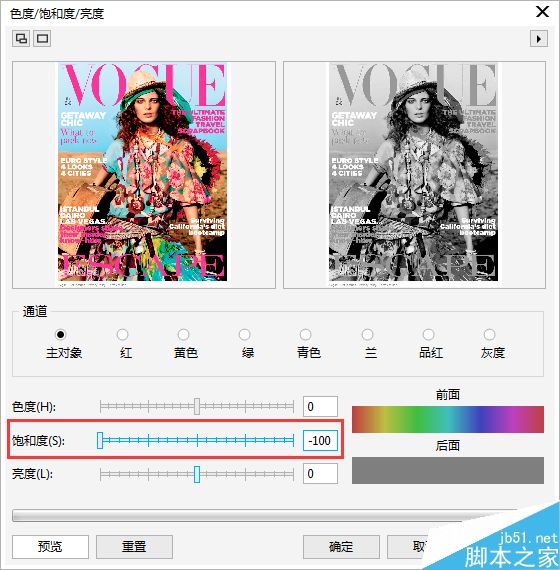The image size is (560, 570).
Task: Click the 亮度(L) slider handle
Action: point(197,474)
